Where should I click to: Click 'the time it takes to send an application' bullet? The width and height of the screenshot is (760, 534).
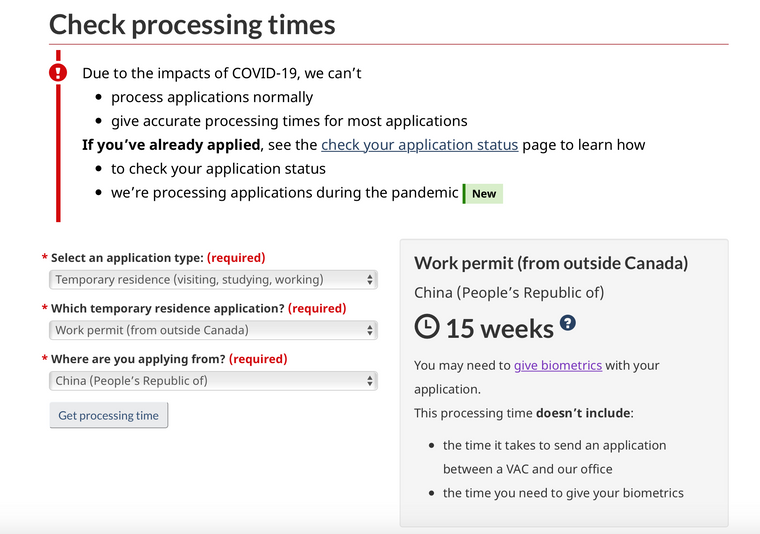554,457
